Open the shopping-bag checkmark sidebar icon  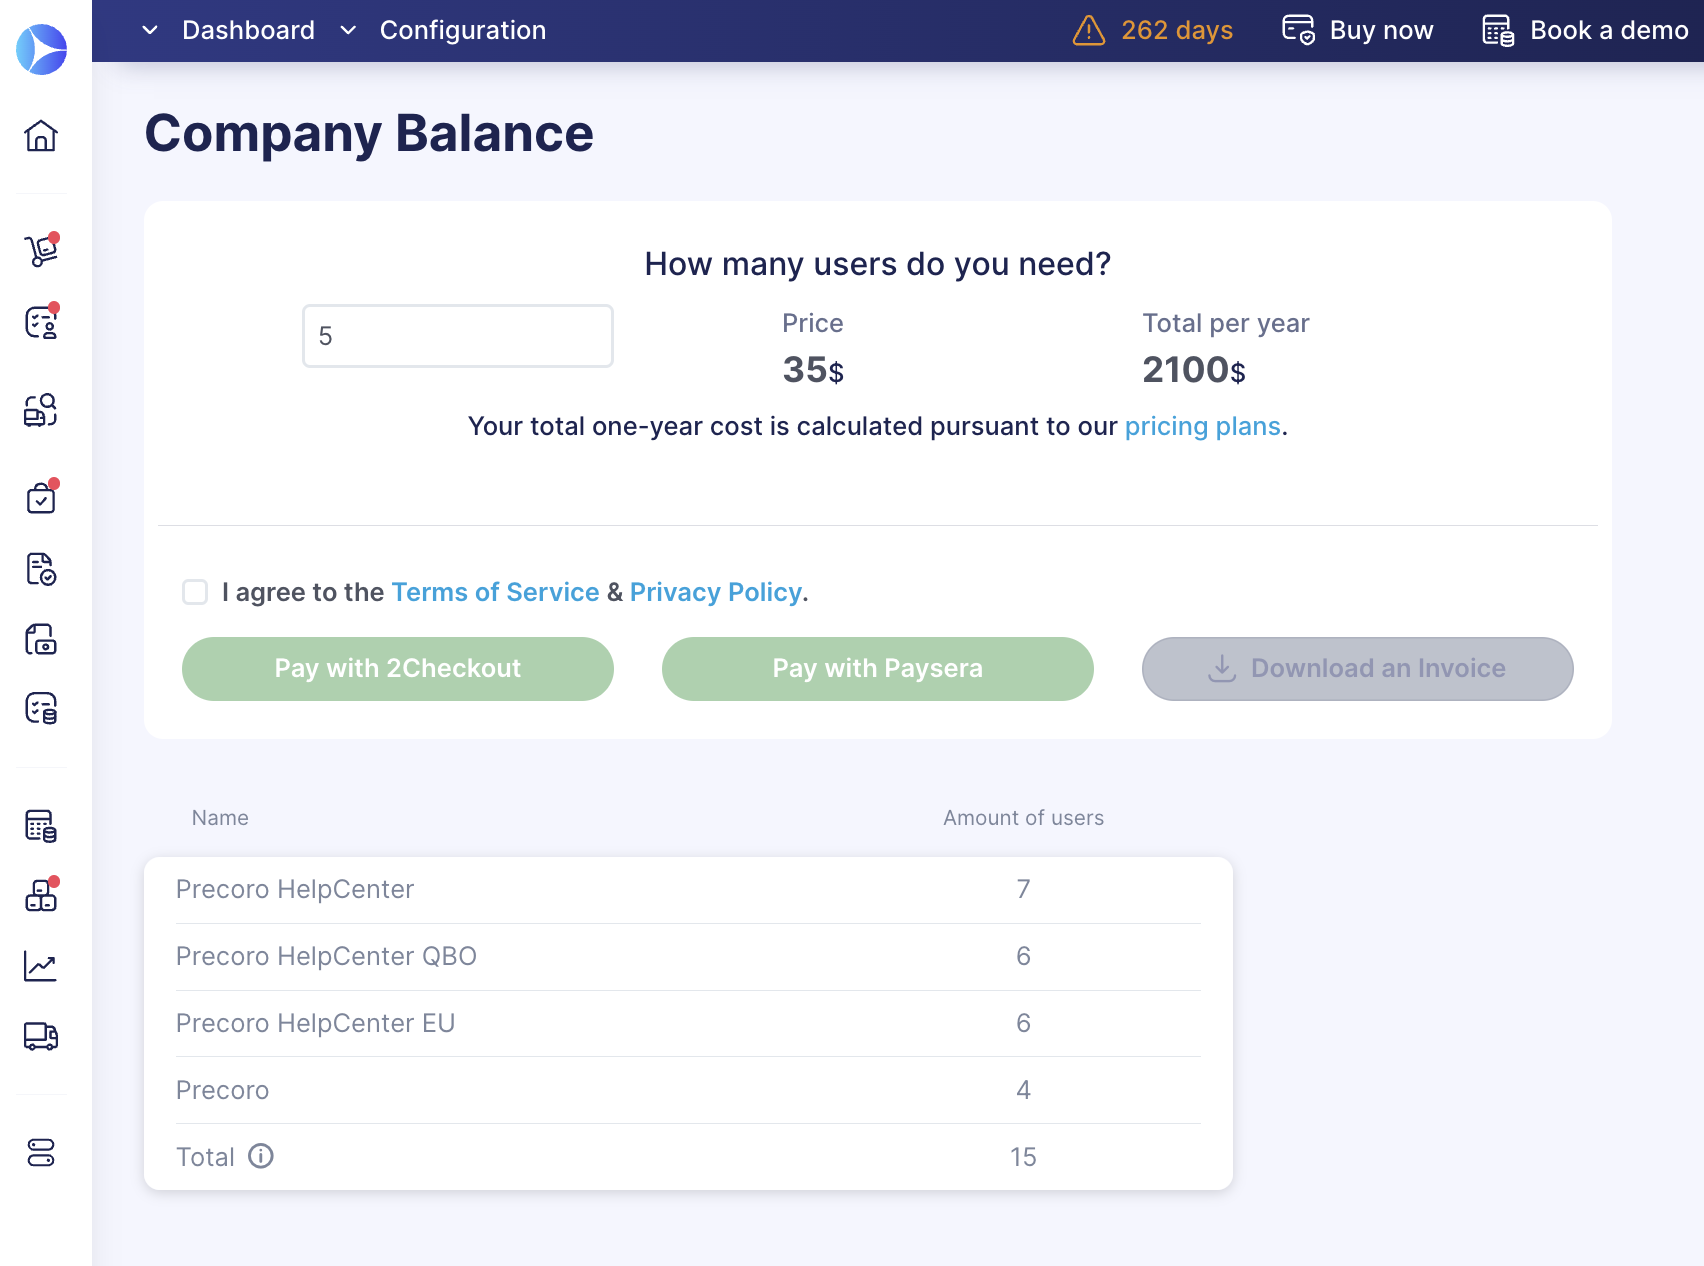click(41, 497)
